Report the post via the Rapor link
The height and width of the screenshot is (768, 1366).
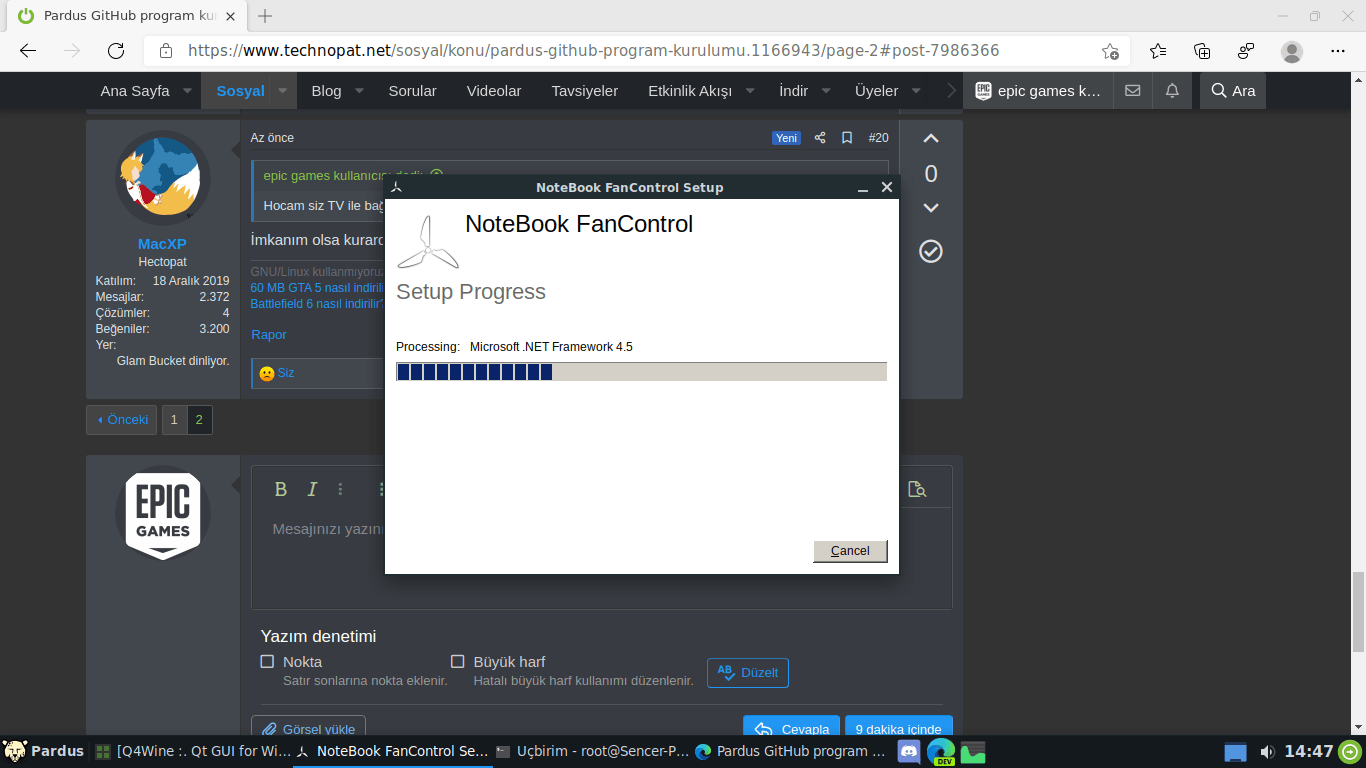tap(269, 335)
